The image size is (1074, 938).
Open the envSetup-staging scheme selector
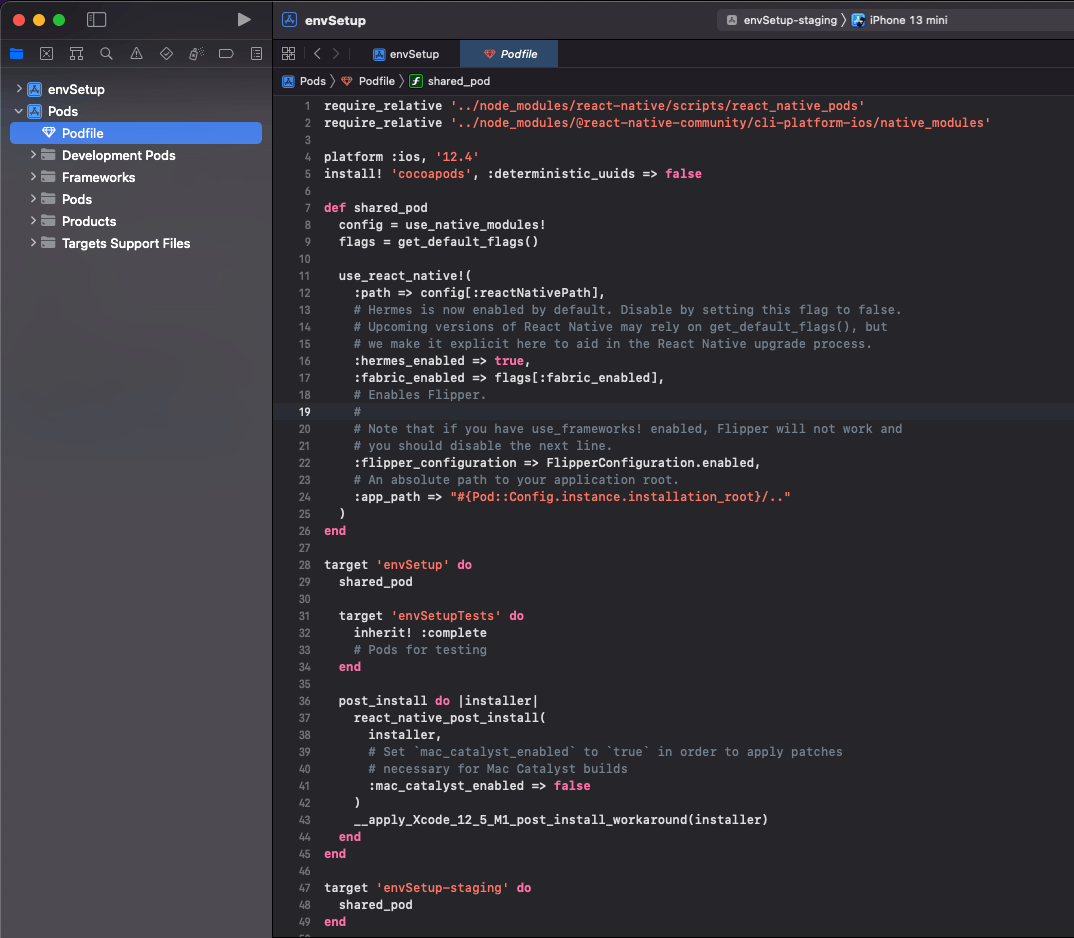point(782,20)
